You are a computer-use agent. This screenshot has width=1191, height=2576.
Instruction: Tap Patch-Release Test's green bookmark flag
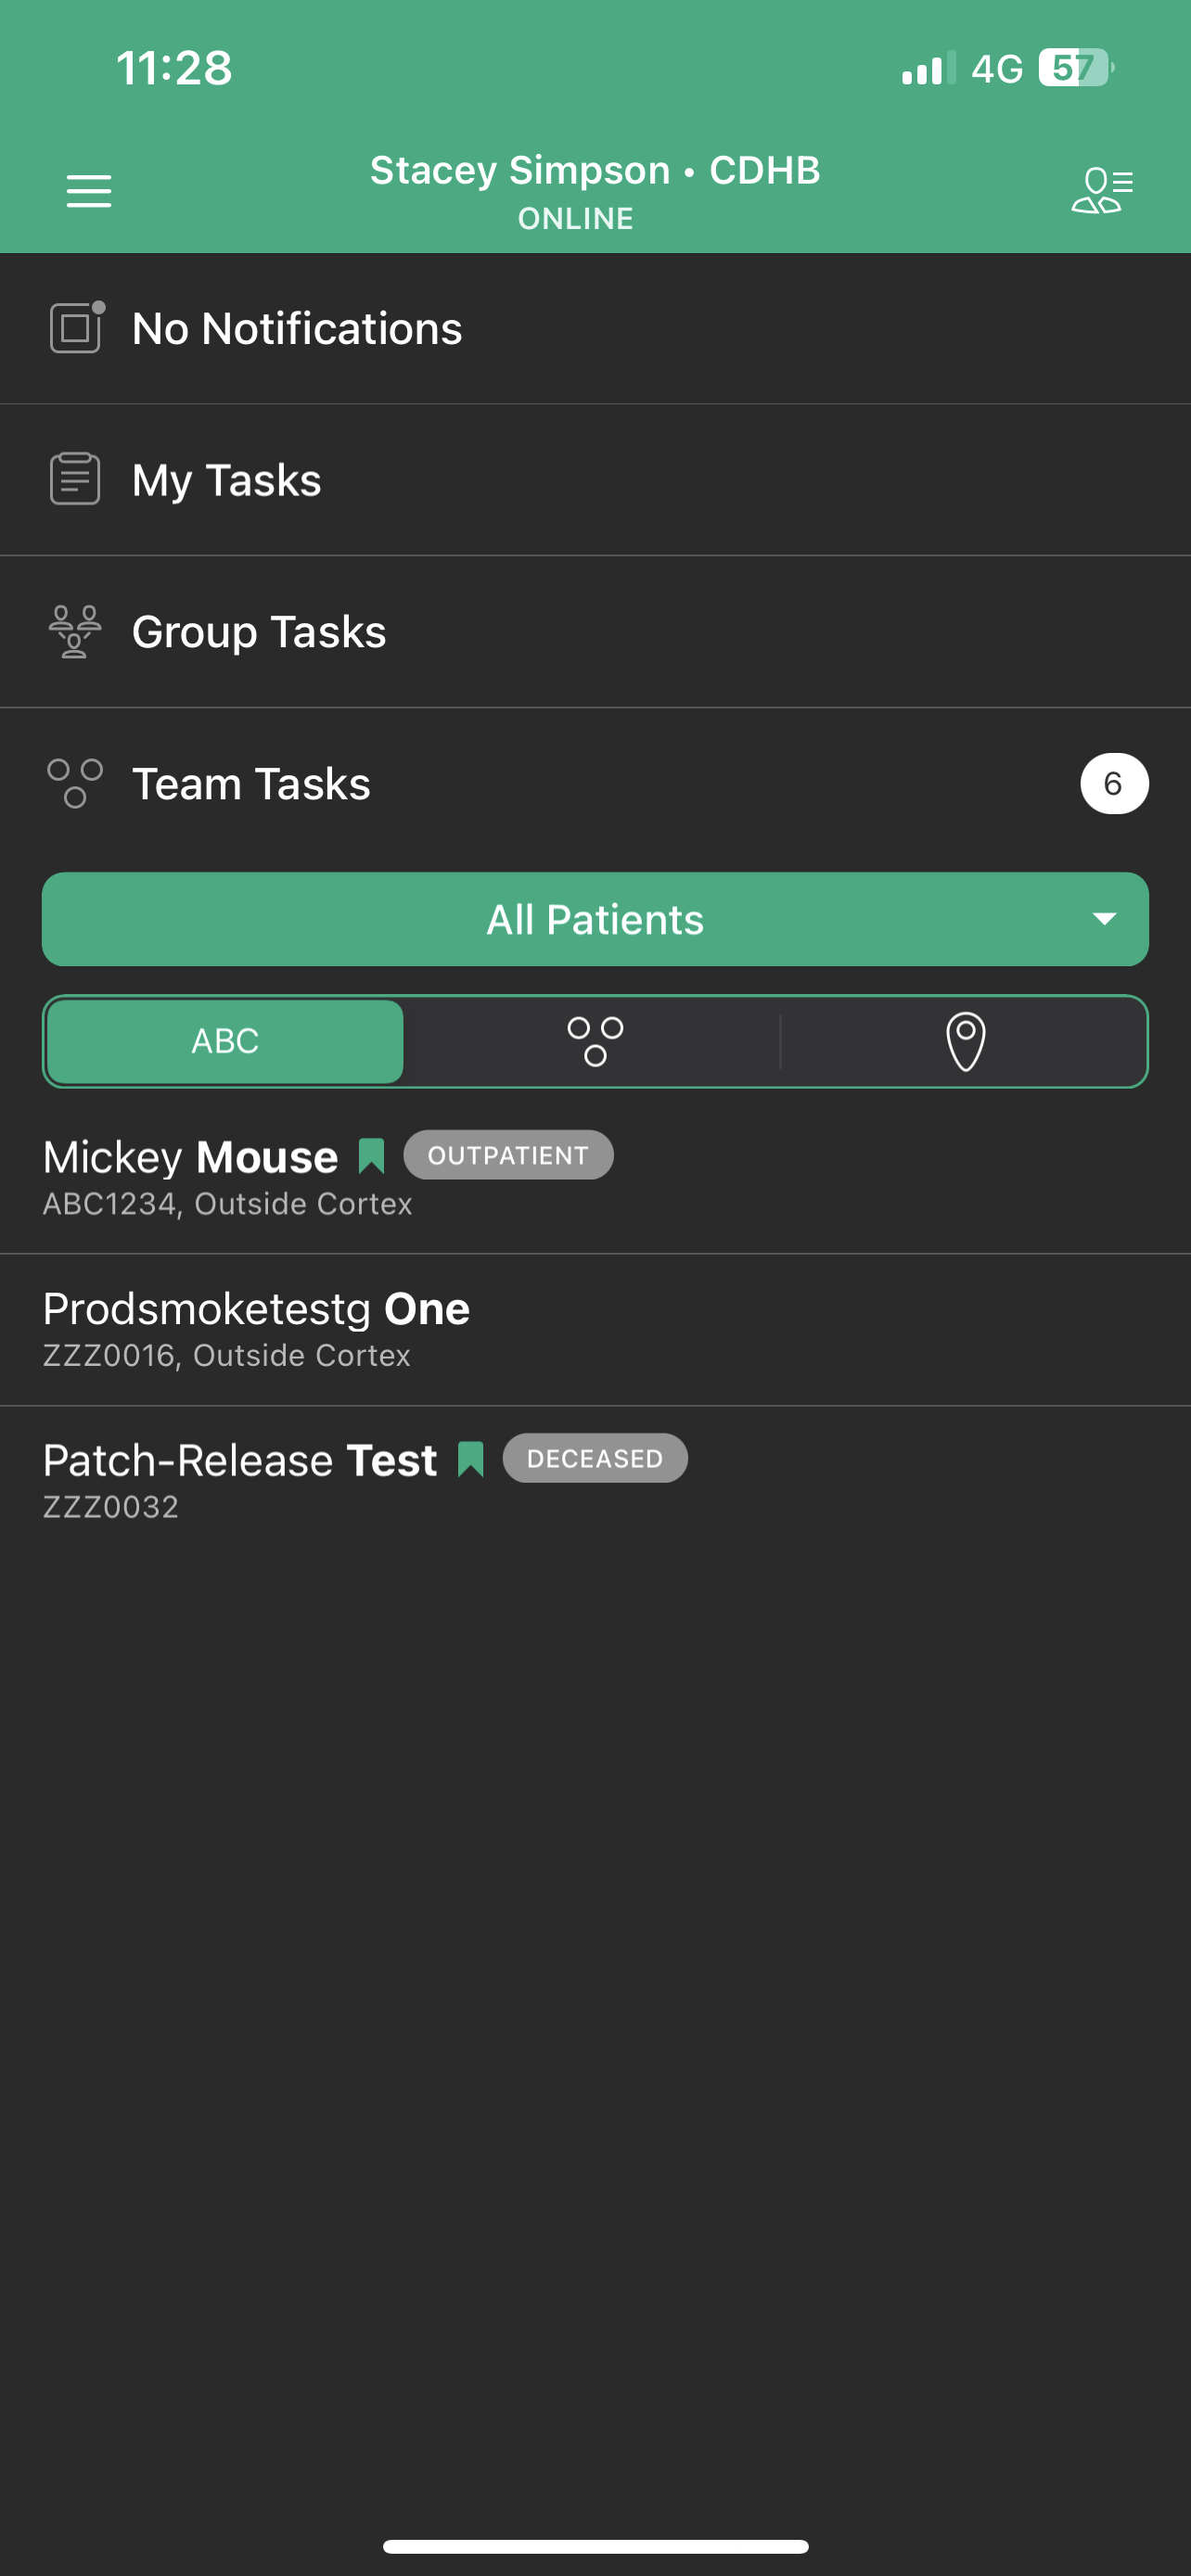point(470,1459)
